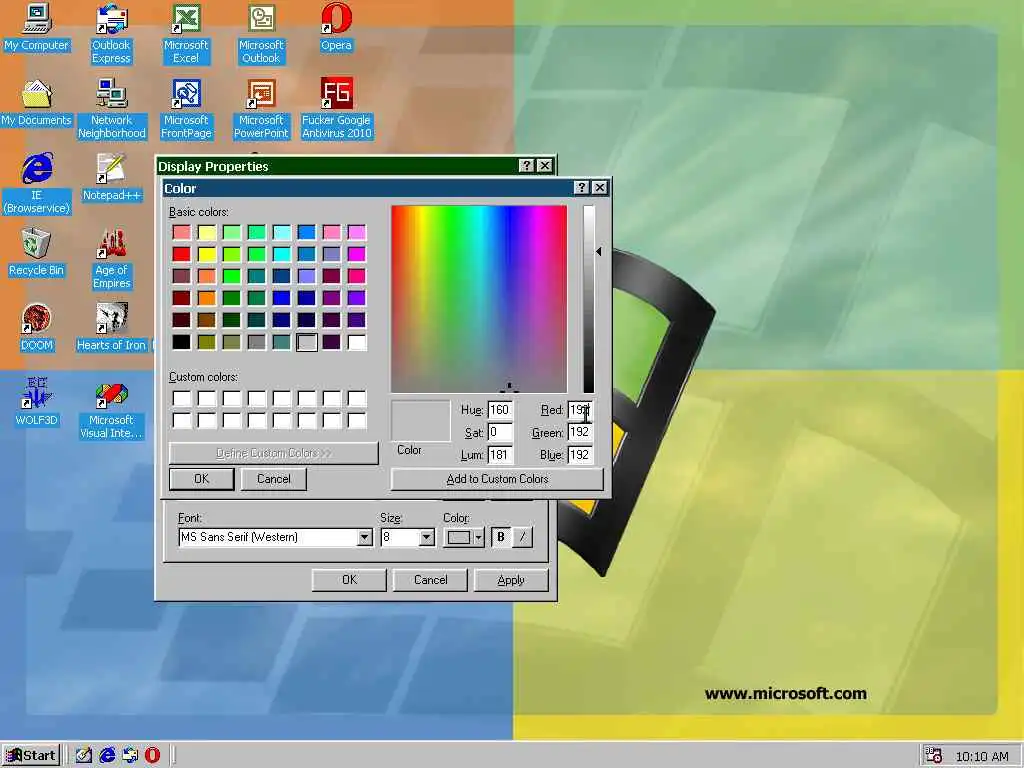Click Add to Custom Colors button
Viewport: 1024px width, 768px height.
(x=497, y=479)
